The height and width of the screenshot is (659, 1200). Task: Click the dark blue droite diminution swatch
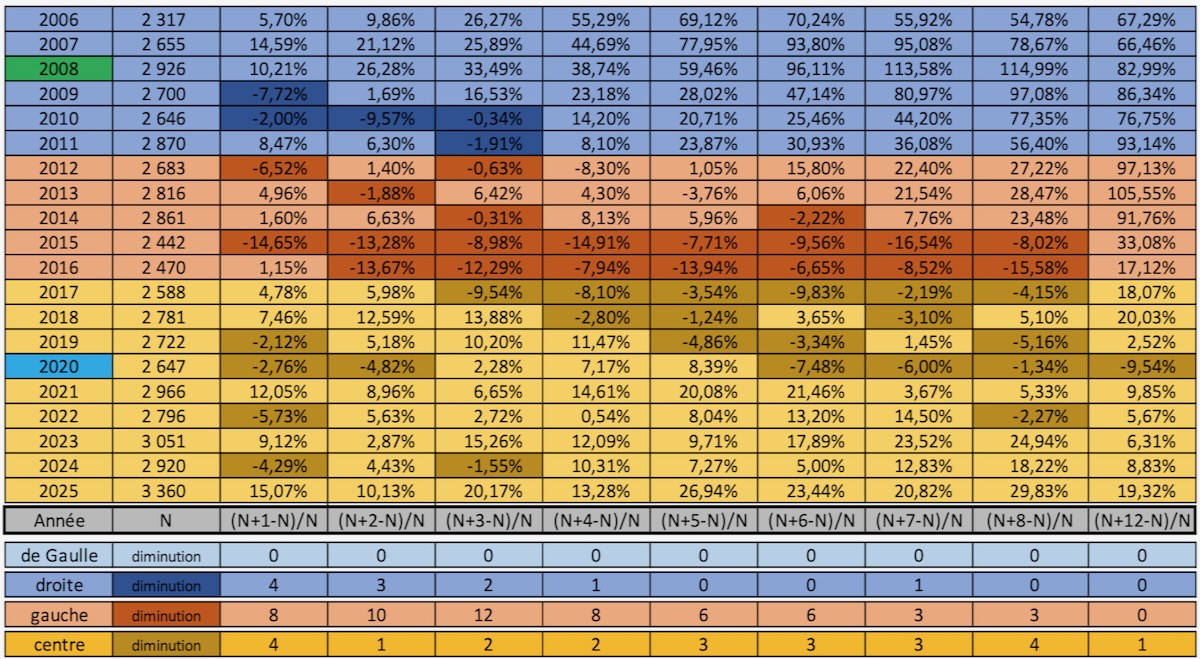click(x=166, y=586)
